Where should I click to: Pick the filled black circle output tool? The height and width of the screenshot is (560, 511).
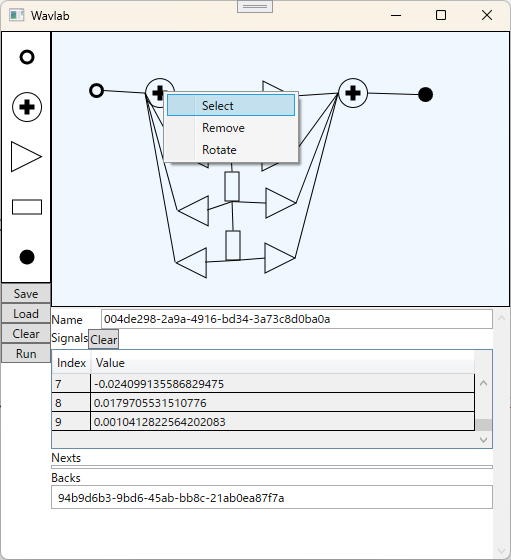(27, 257)
